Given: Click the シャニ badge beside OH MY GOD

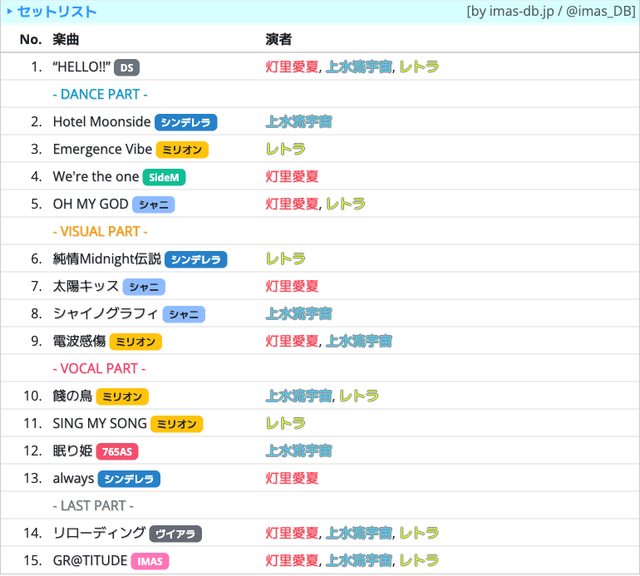Looking at the screenshot, I should point(153,204).
